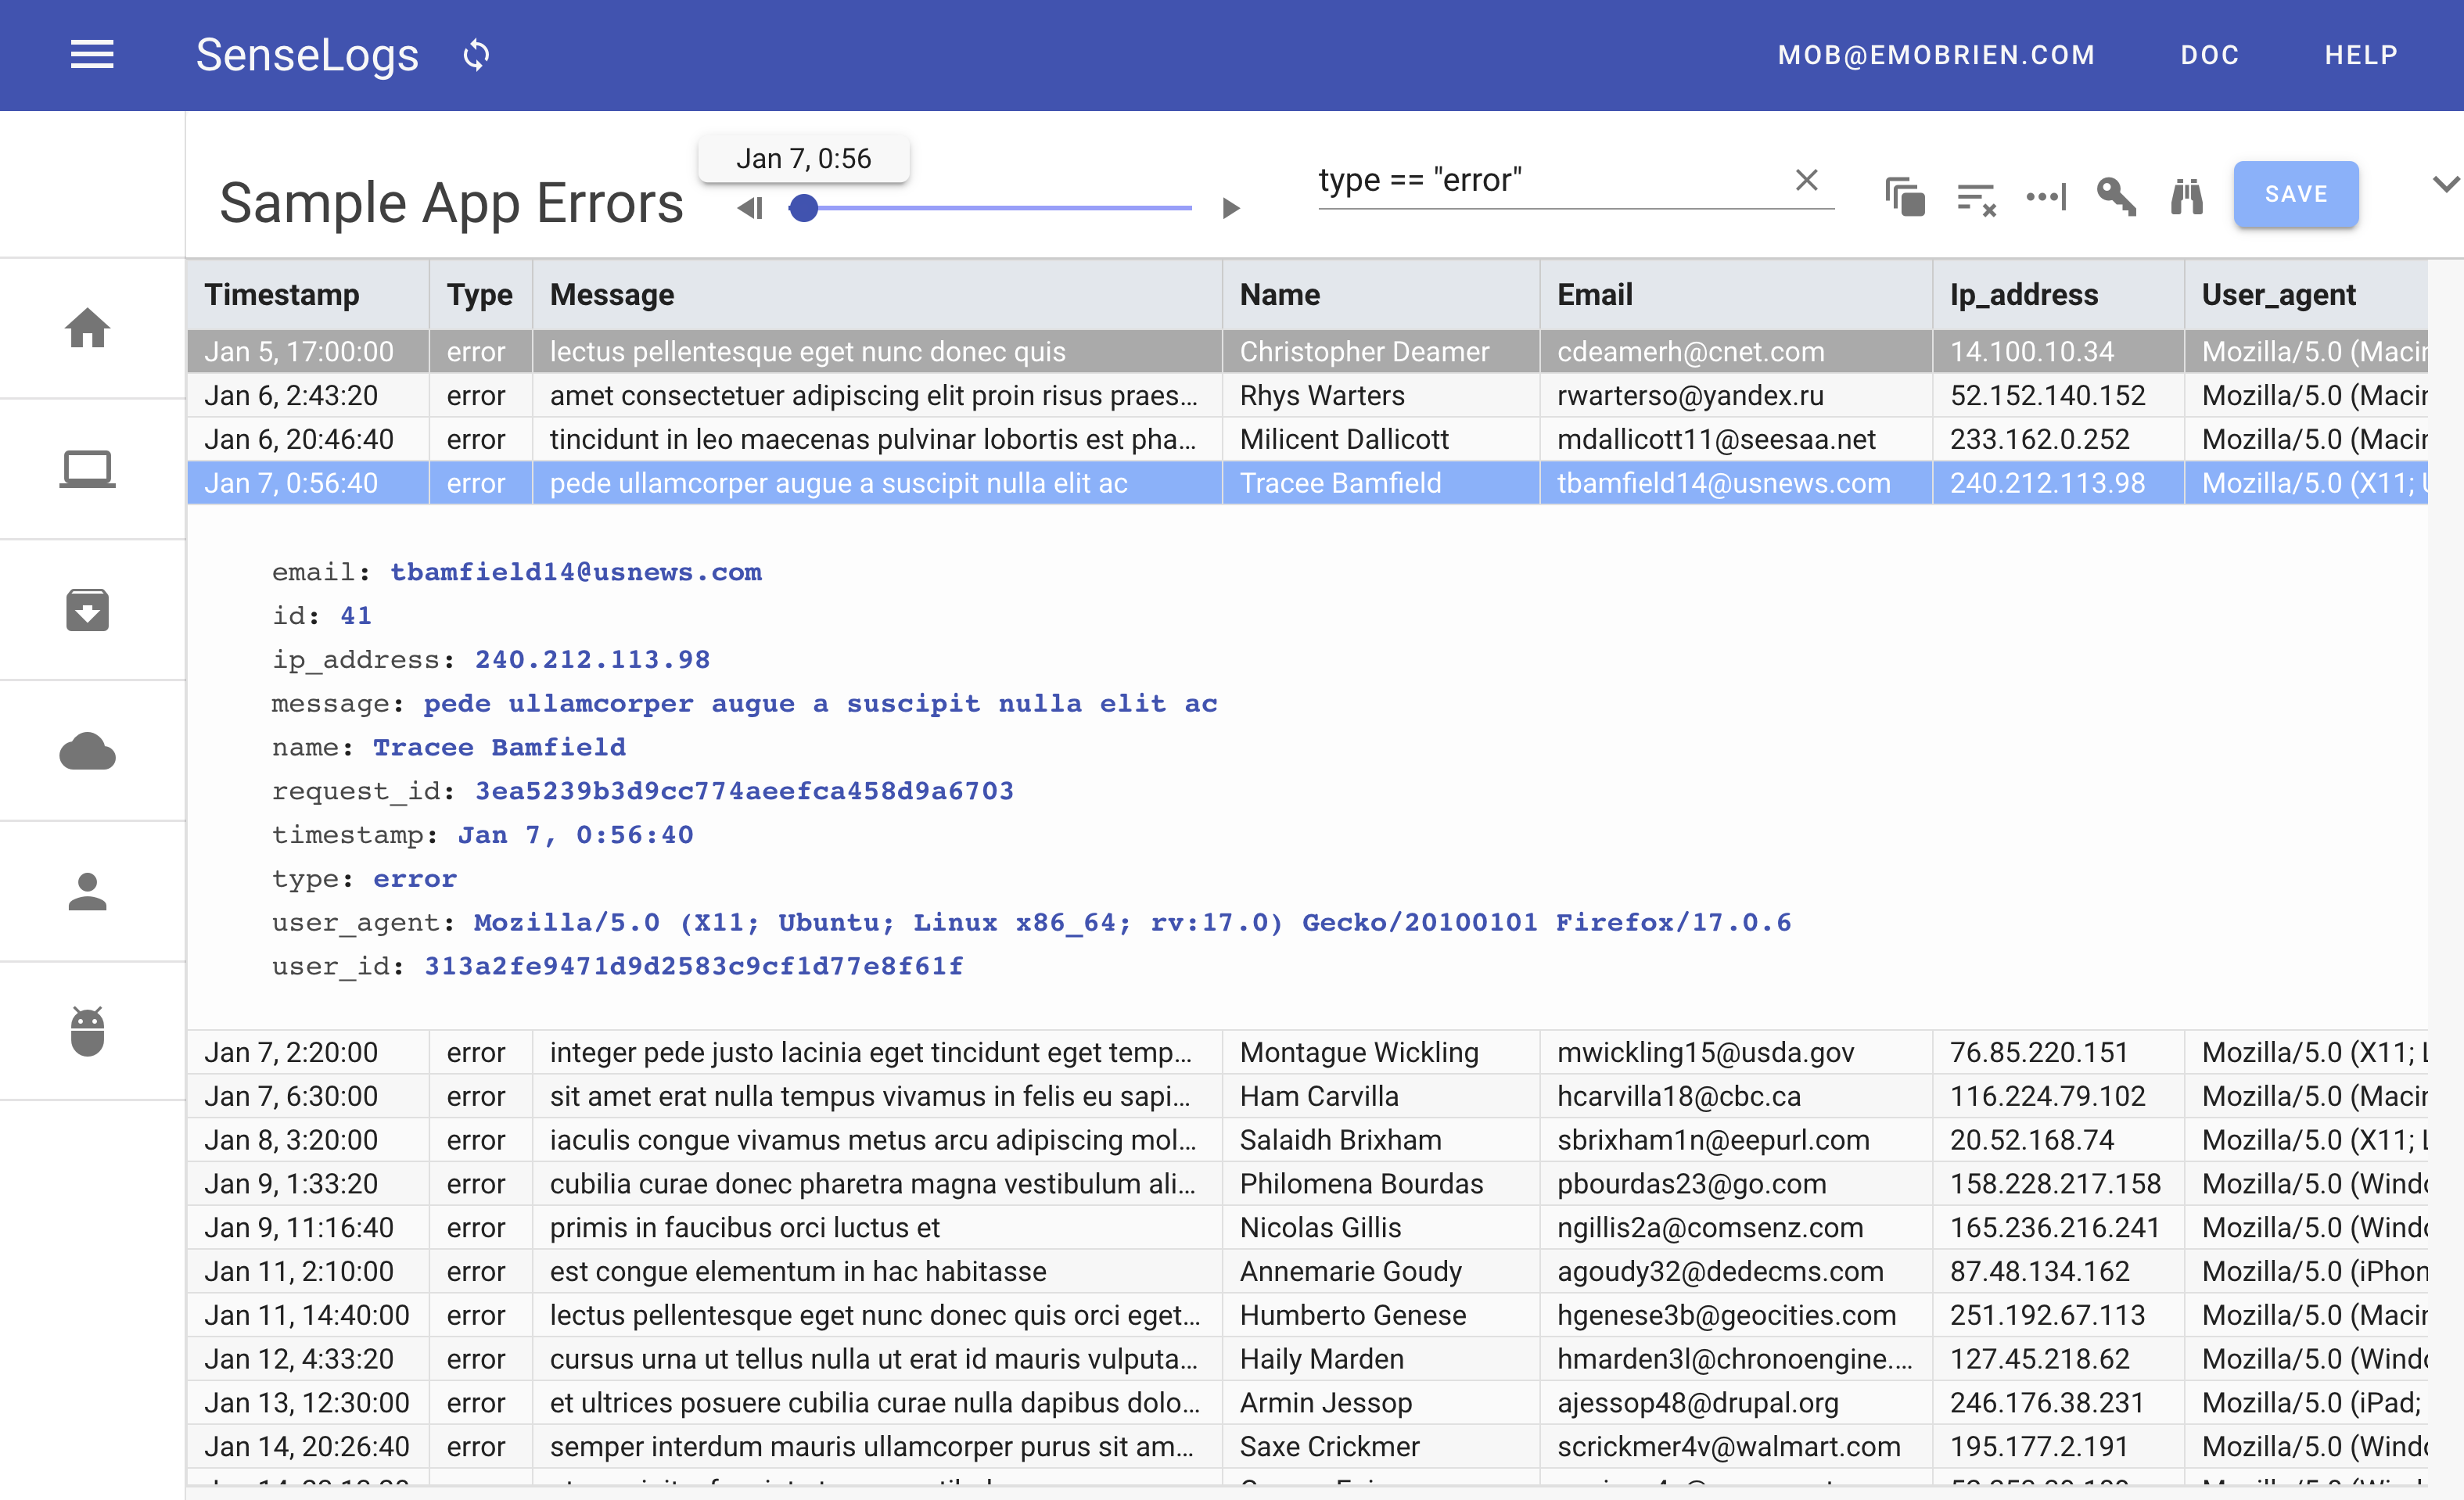Click detail email value tbamfield14@usnews.com
Viewport: 2464px width, 1500px height.
click(575, 572)
